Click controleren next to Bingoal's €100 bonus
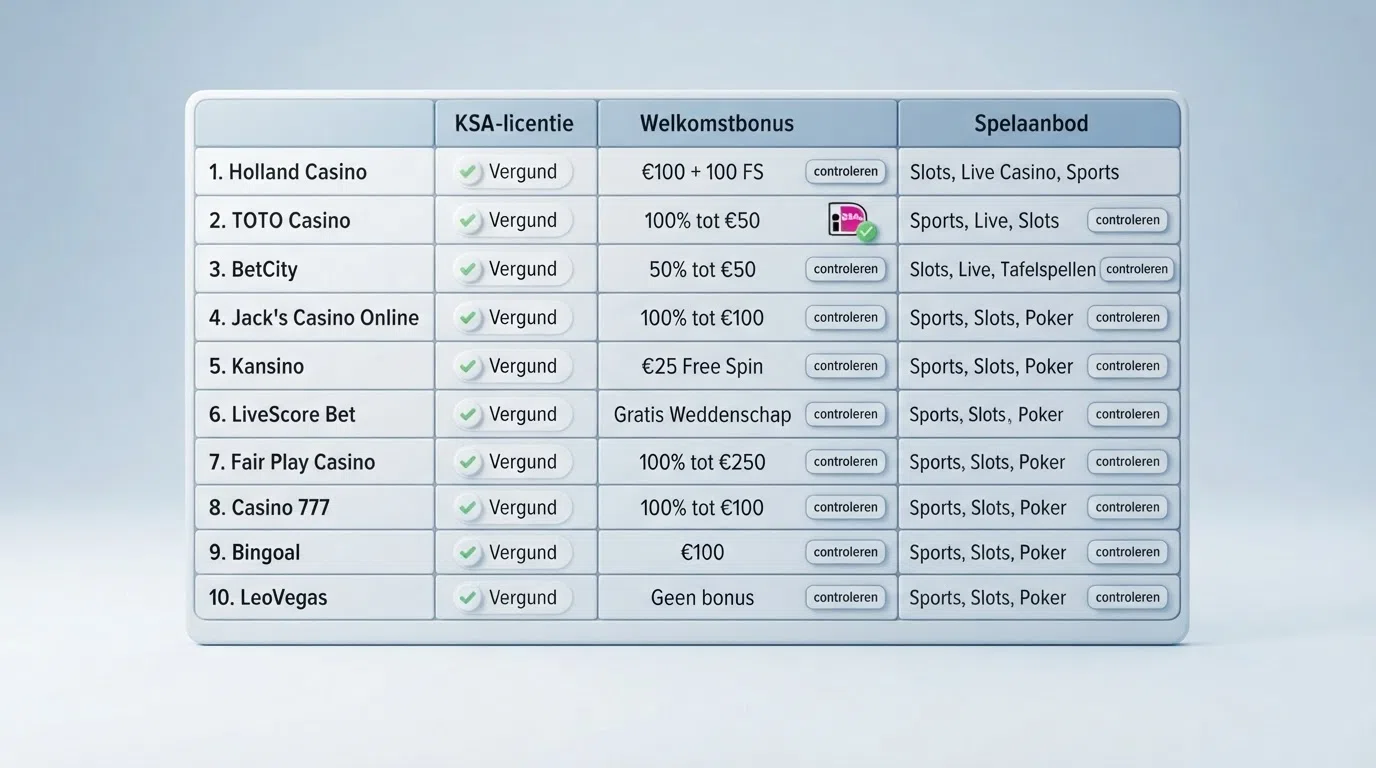1376x768 pixels. point(846,552)
